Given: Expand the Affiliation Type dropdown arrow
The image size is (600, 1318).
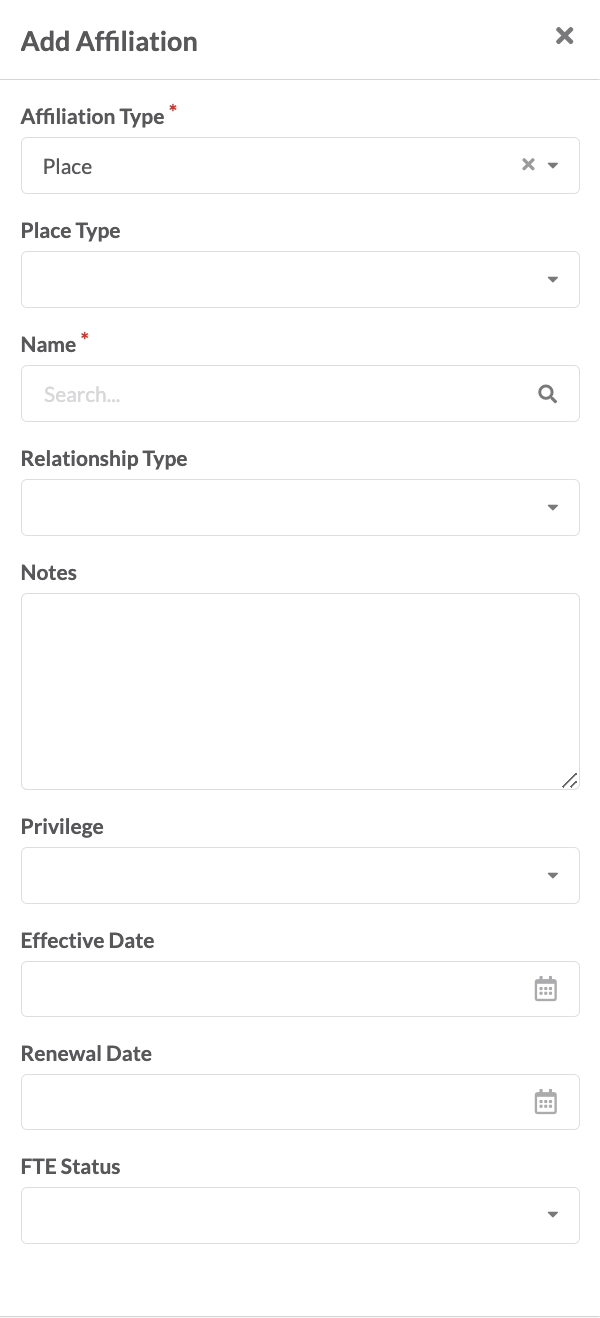Looking at the screenshot, I should coord(553,166).
